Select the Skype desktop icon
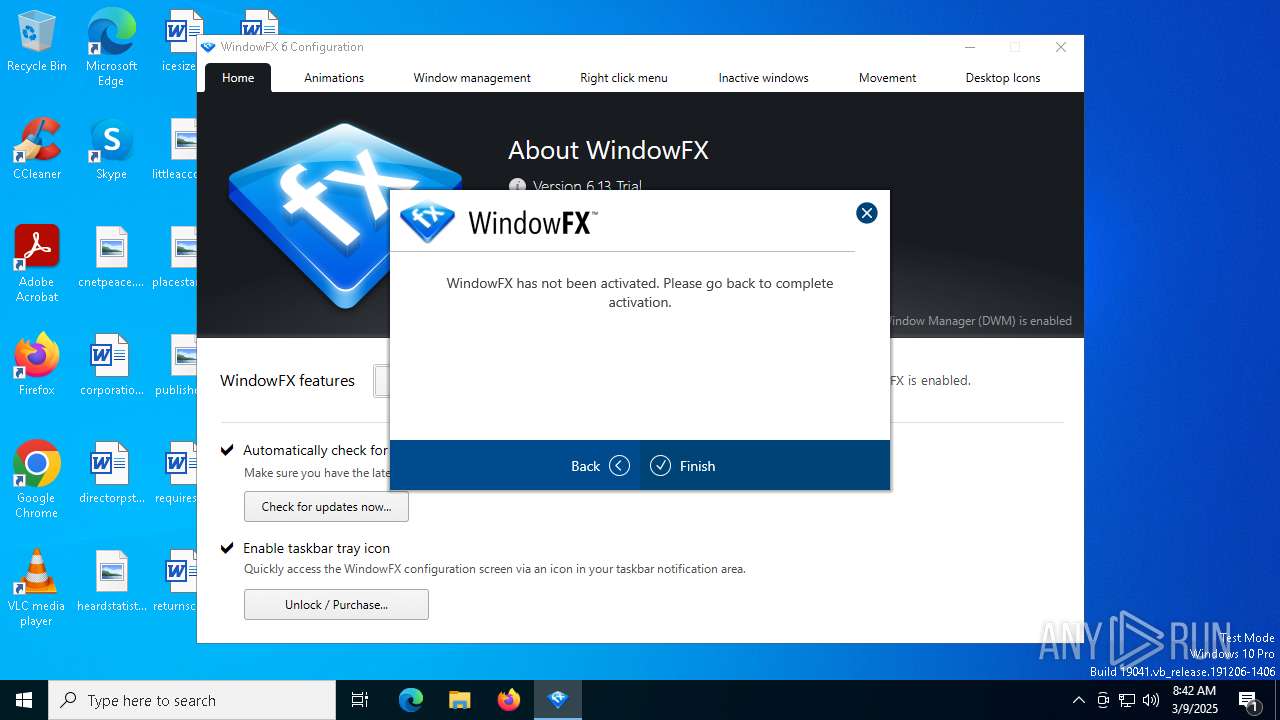The width and height of the screenshot is (1280, 720). pyautogui.click(x=111, y=150)
